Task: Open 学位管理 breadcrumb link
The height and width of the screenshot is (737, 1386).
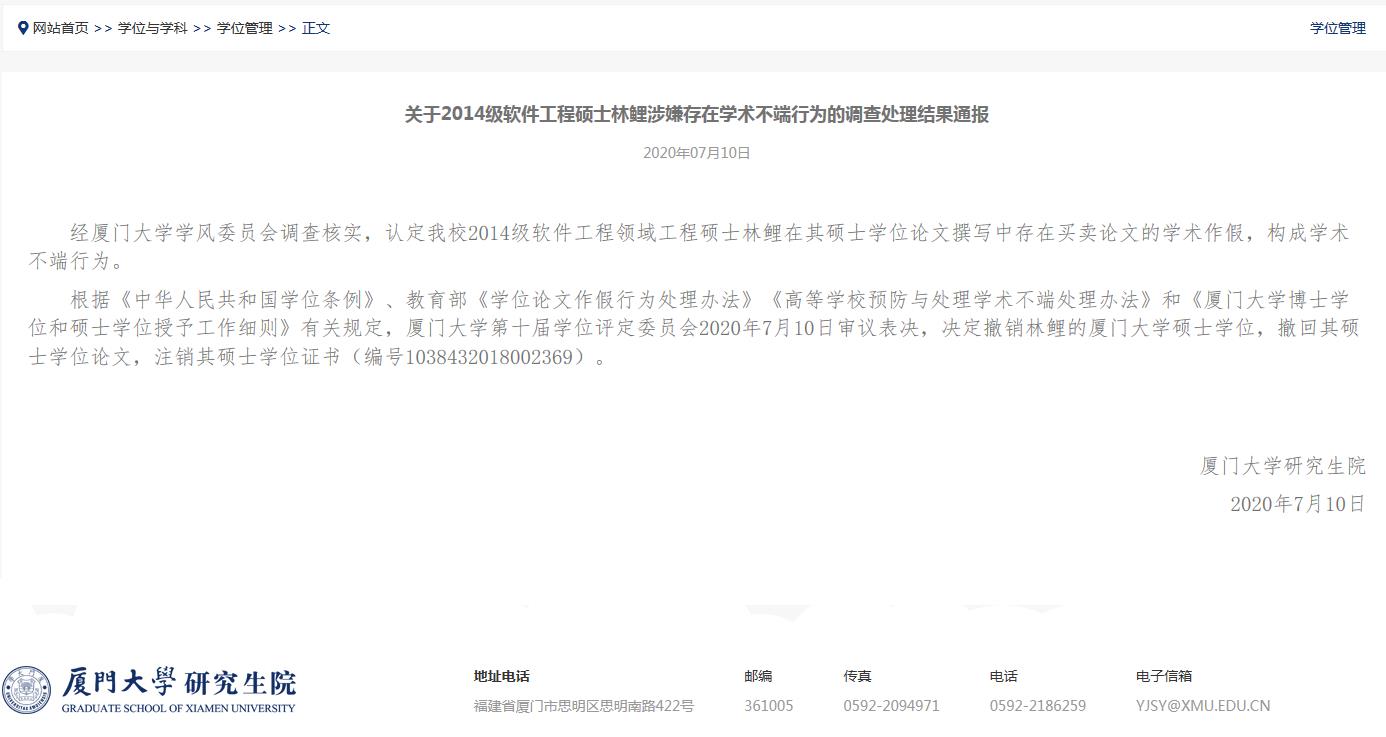Action: coord(244,28)
